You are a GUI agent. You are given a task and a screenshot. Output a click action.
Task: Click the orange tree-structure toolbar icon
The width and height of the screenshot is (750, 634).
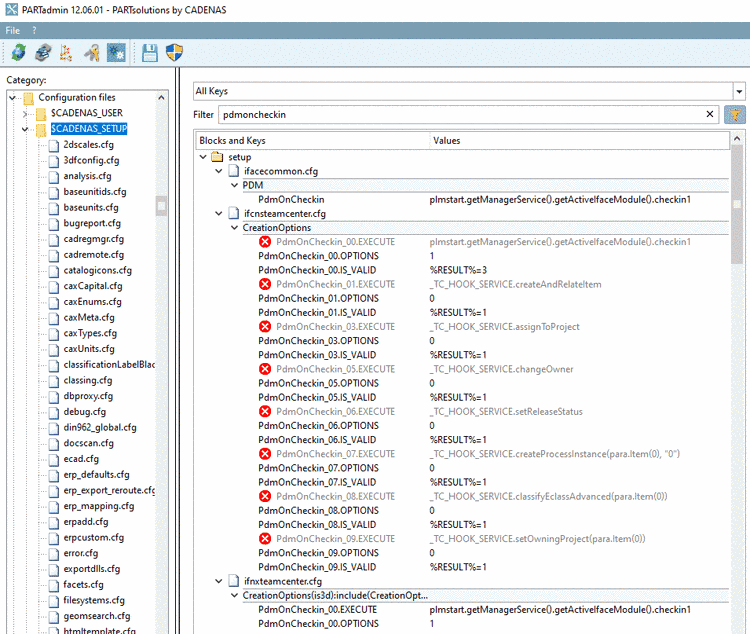(x=66, y=53)
